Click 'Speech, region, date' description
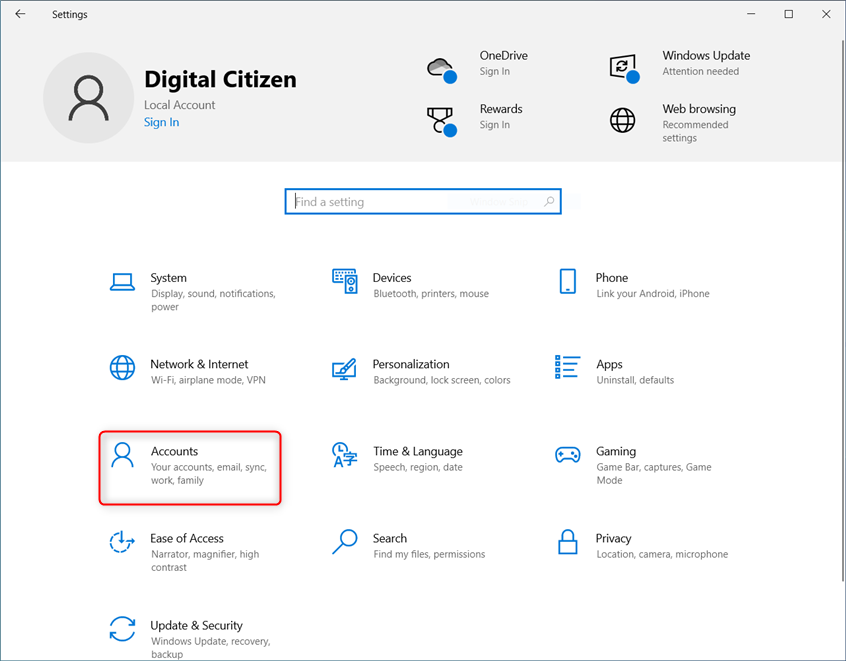The image size is (846, 661). pos(418,467)
